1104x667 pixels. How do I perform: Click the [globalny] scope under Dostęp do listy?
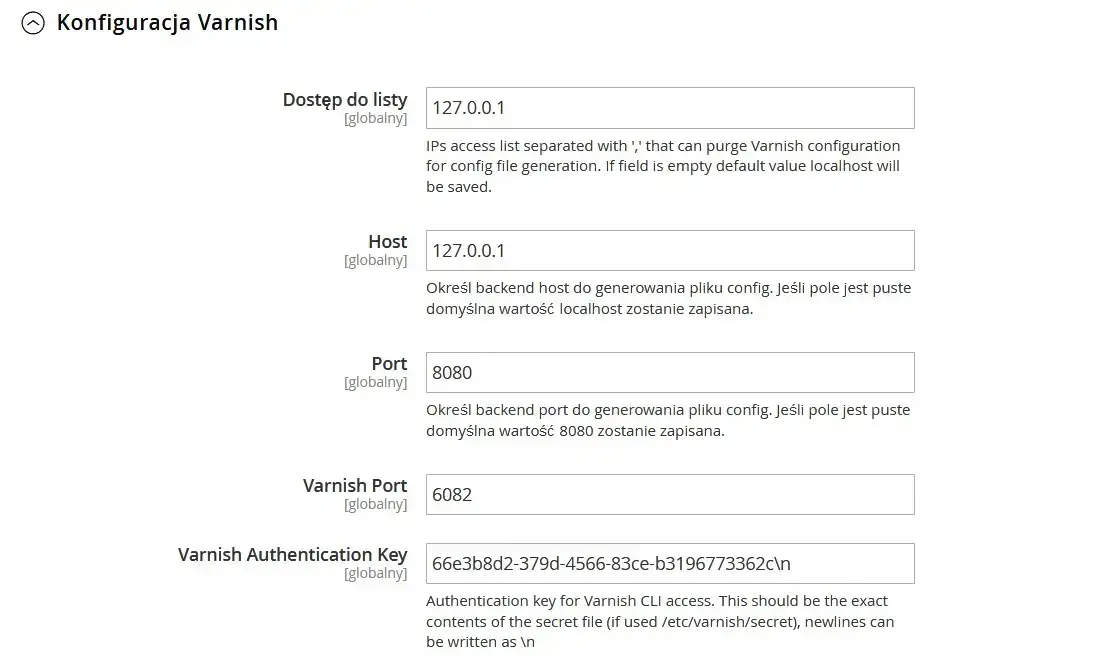point(376,118)
